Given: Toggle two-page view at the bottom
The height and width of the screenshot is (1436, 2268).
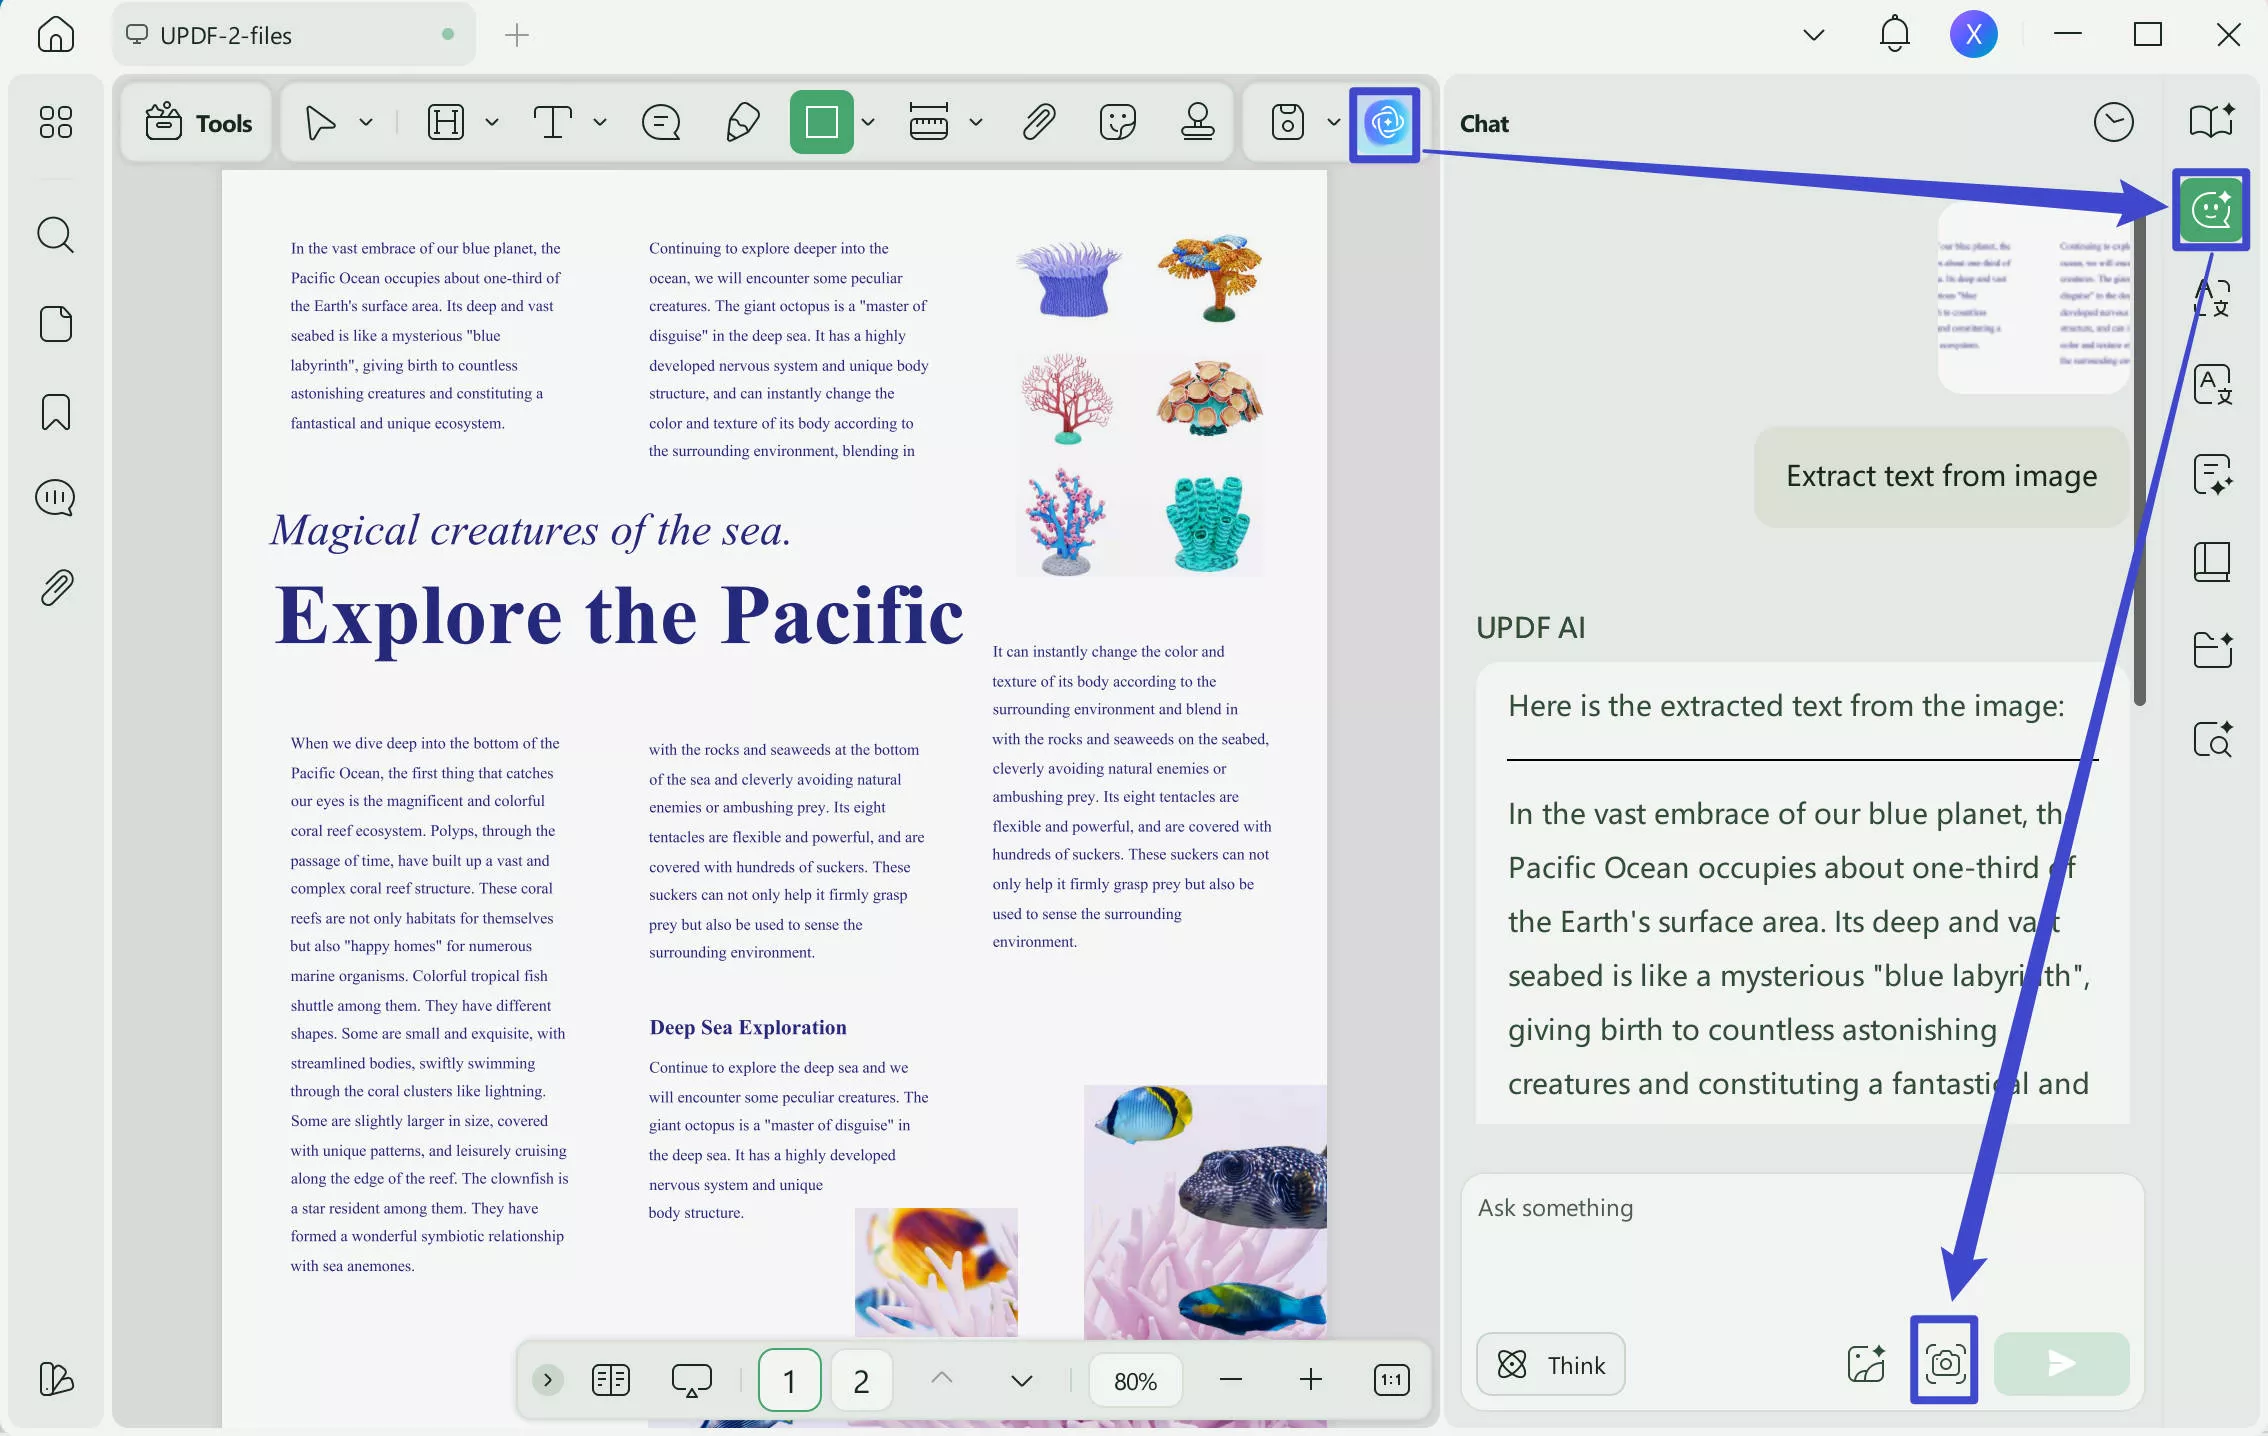Looking at the screenshot, I should pos(611,1380).
